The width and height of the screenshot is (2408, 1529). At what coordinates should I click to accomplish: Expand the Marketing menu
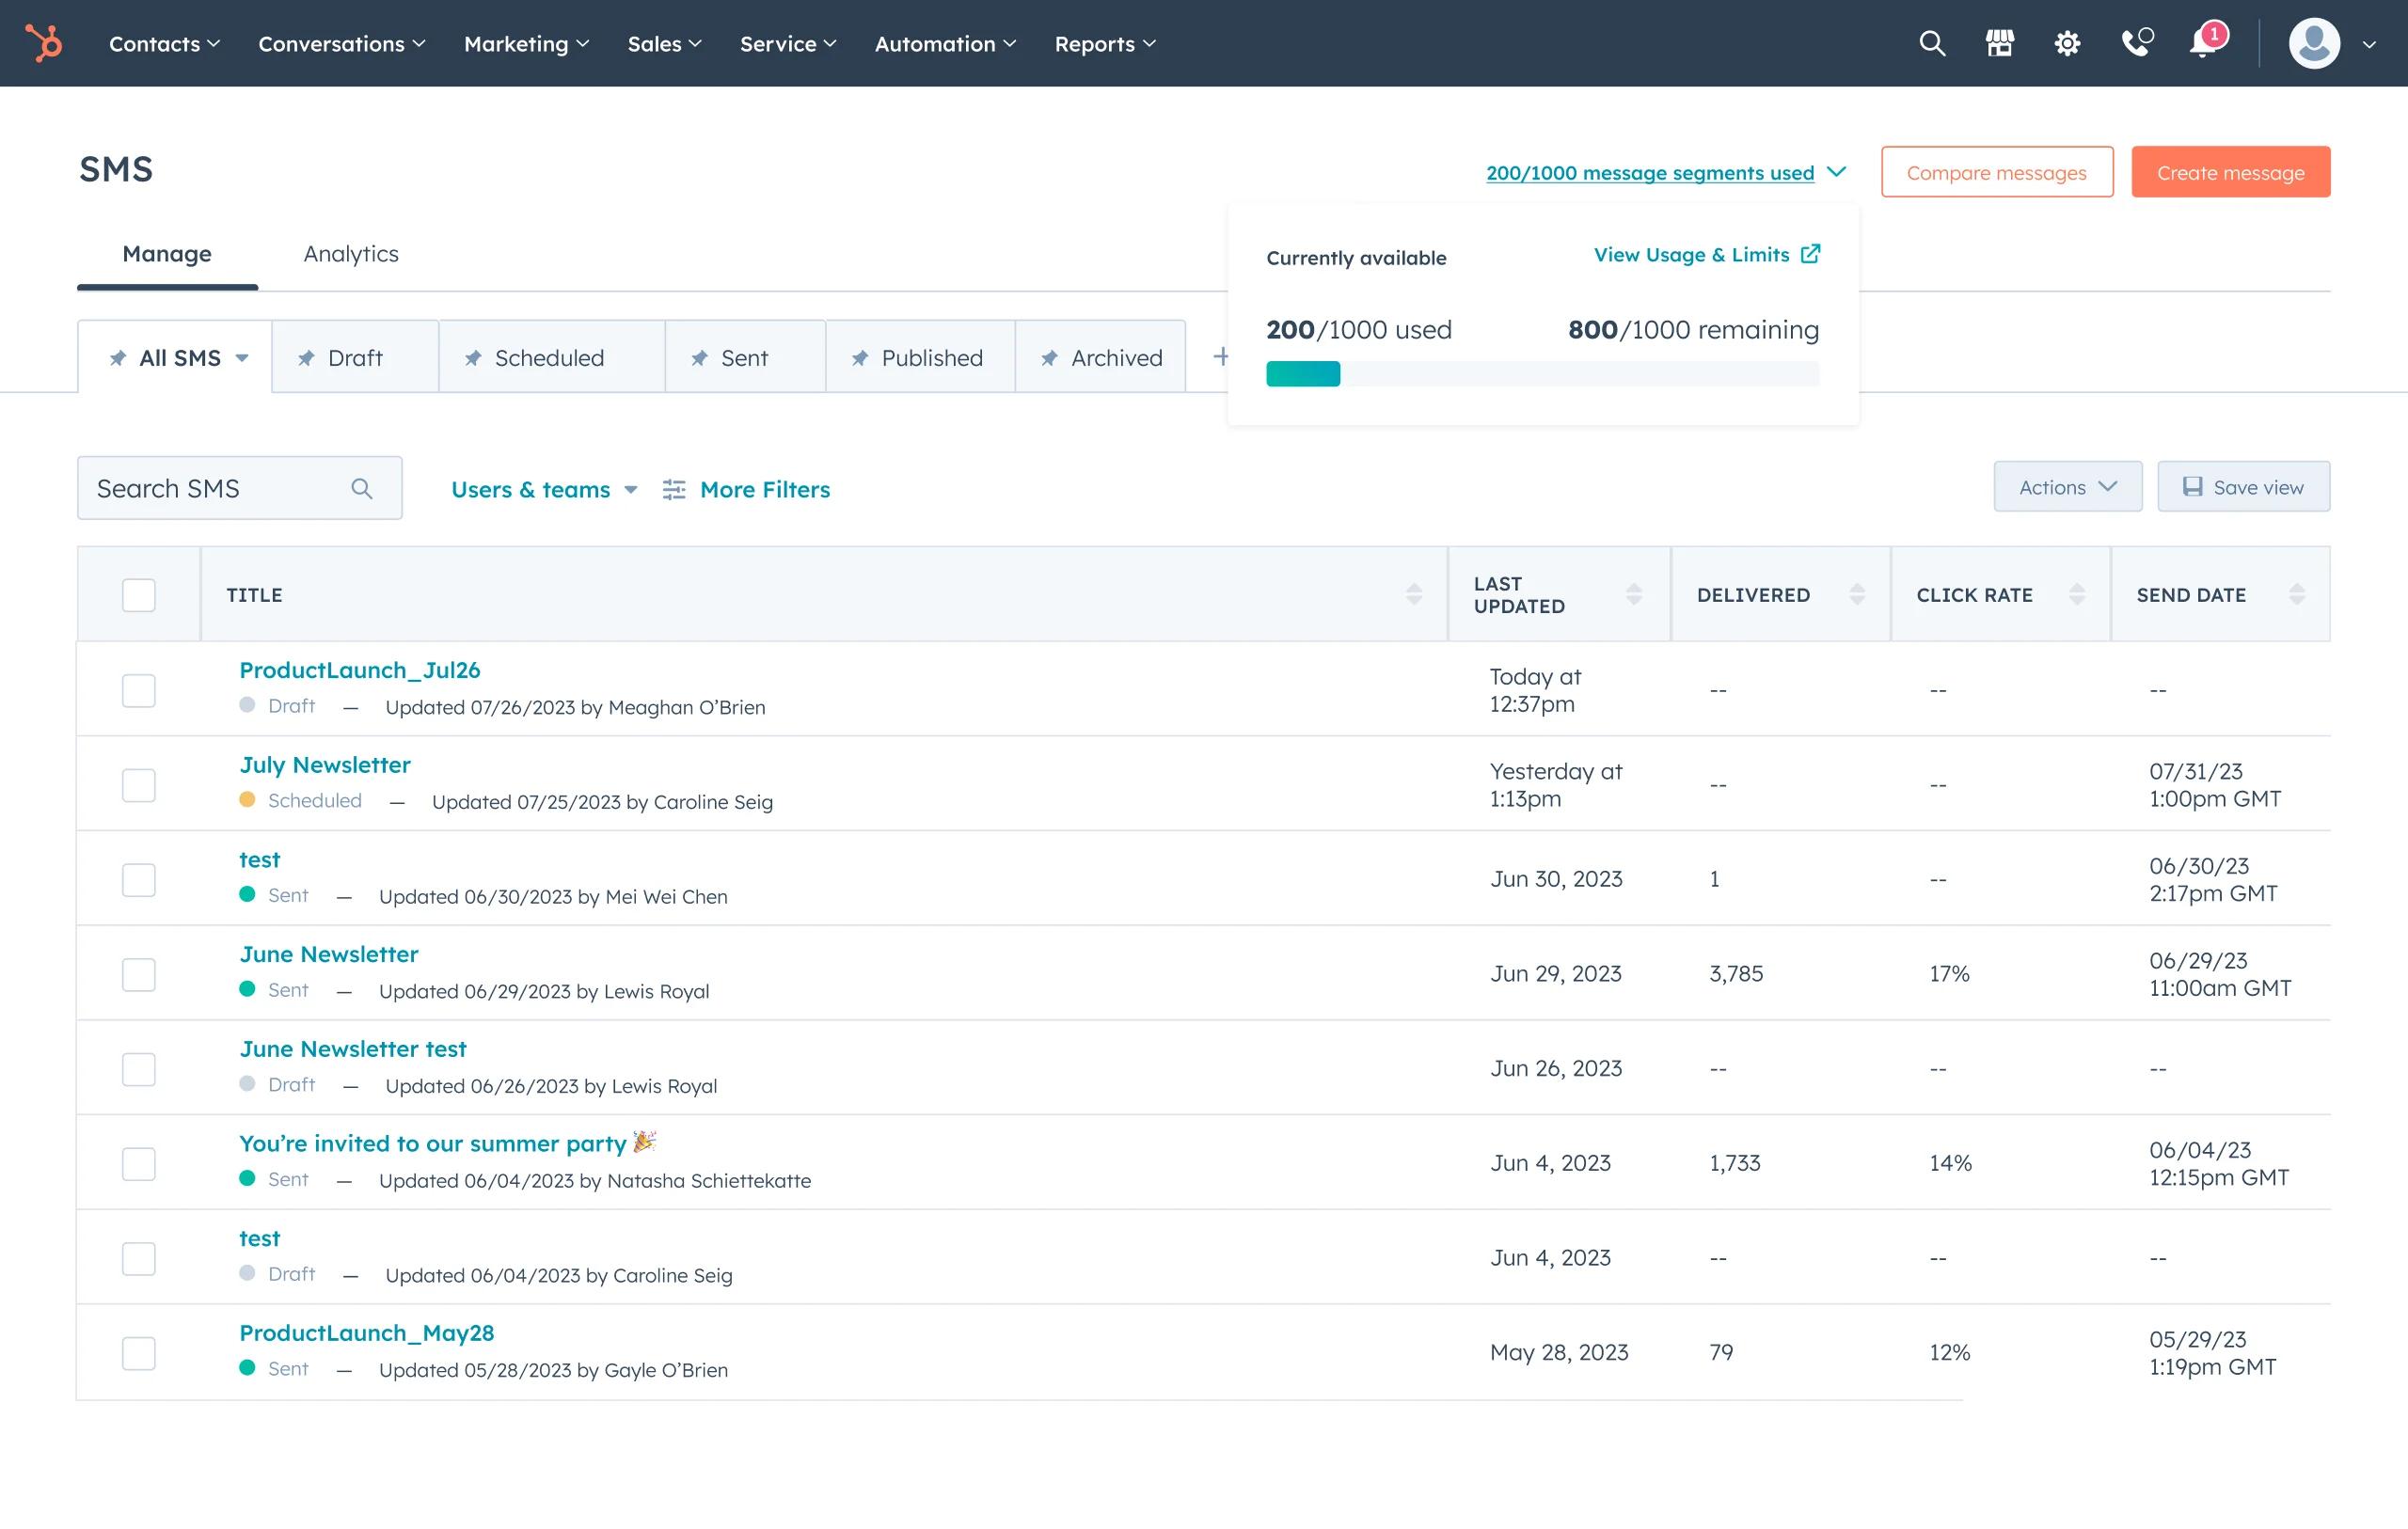tap(527, 44)
